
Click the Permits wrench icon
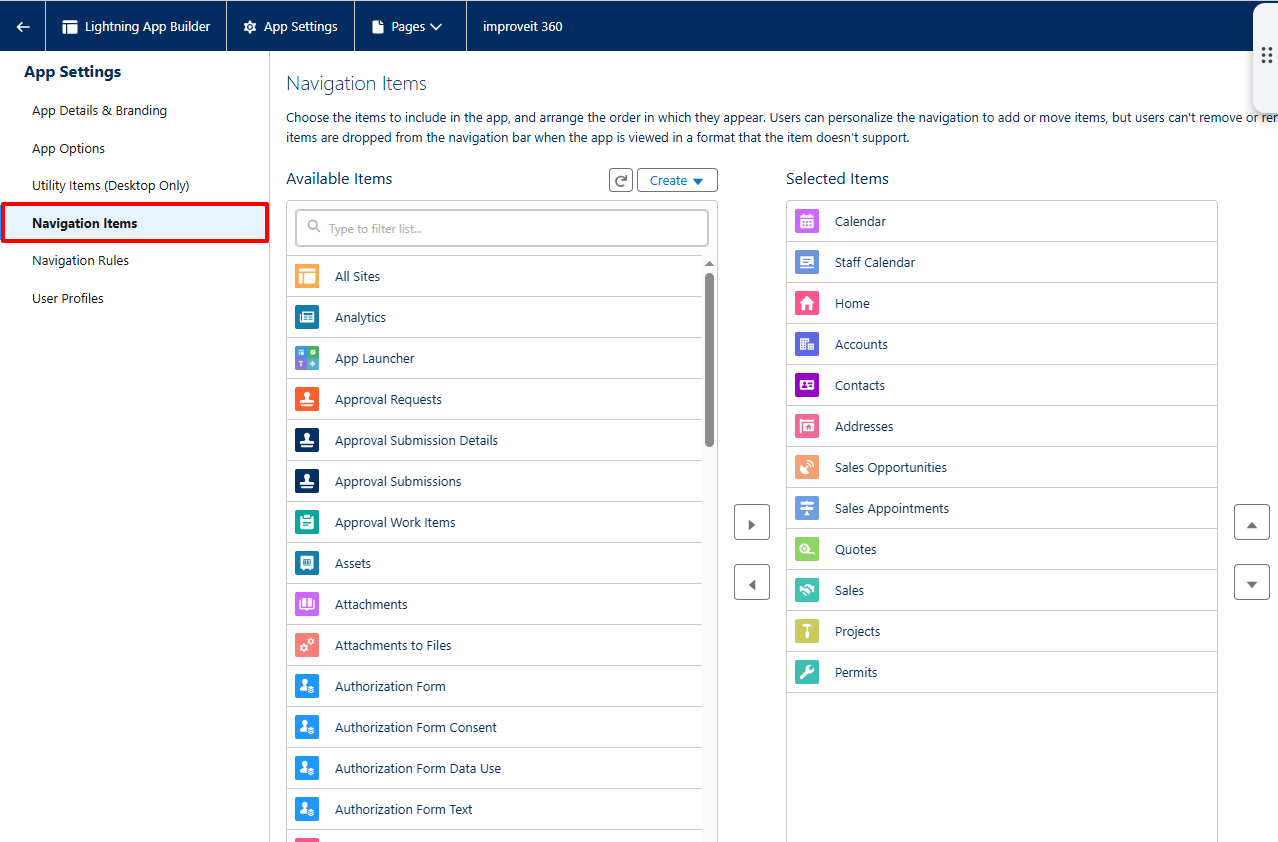807,672
